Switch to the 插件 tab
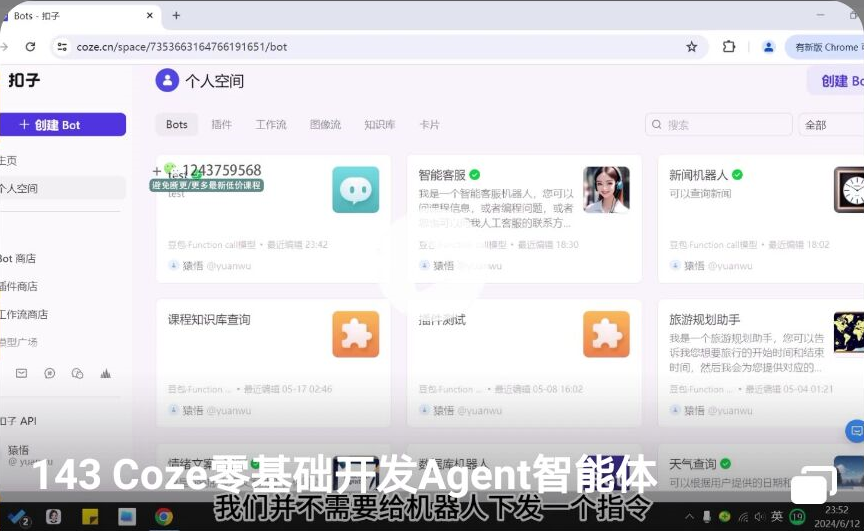This screenshot has height=531, width=864. [221, 125]
